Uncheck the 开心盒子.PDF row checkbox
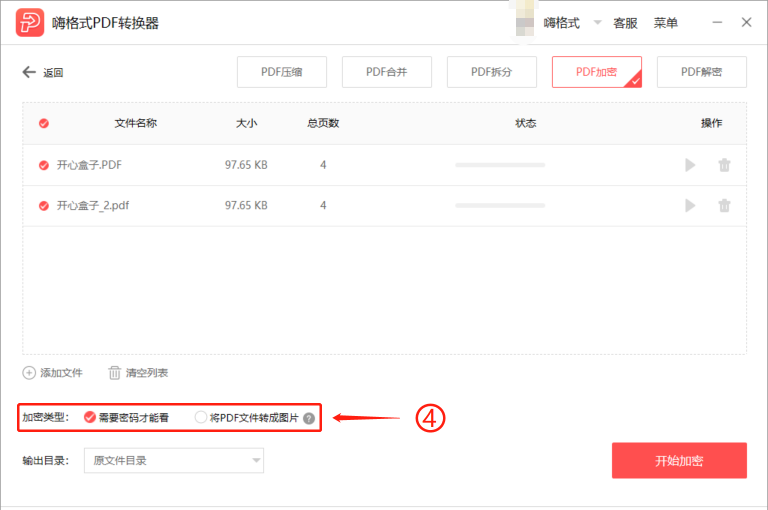Viewport: 768px width, 510px height. (x=44, y=166)
